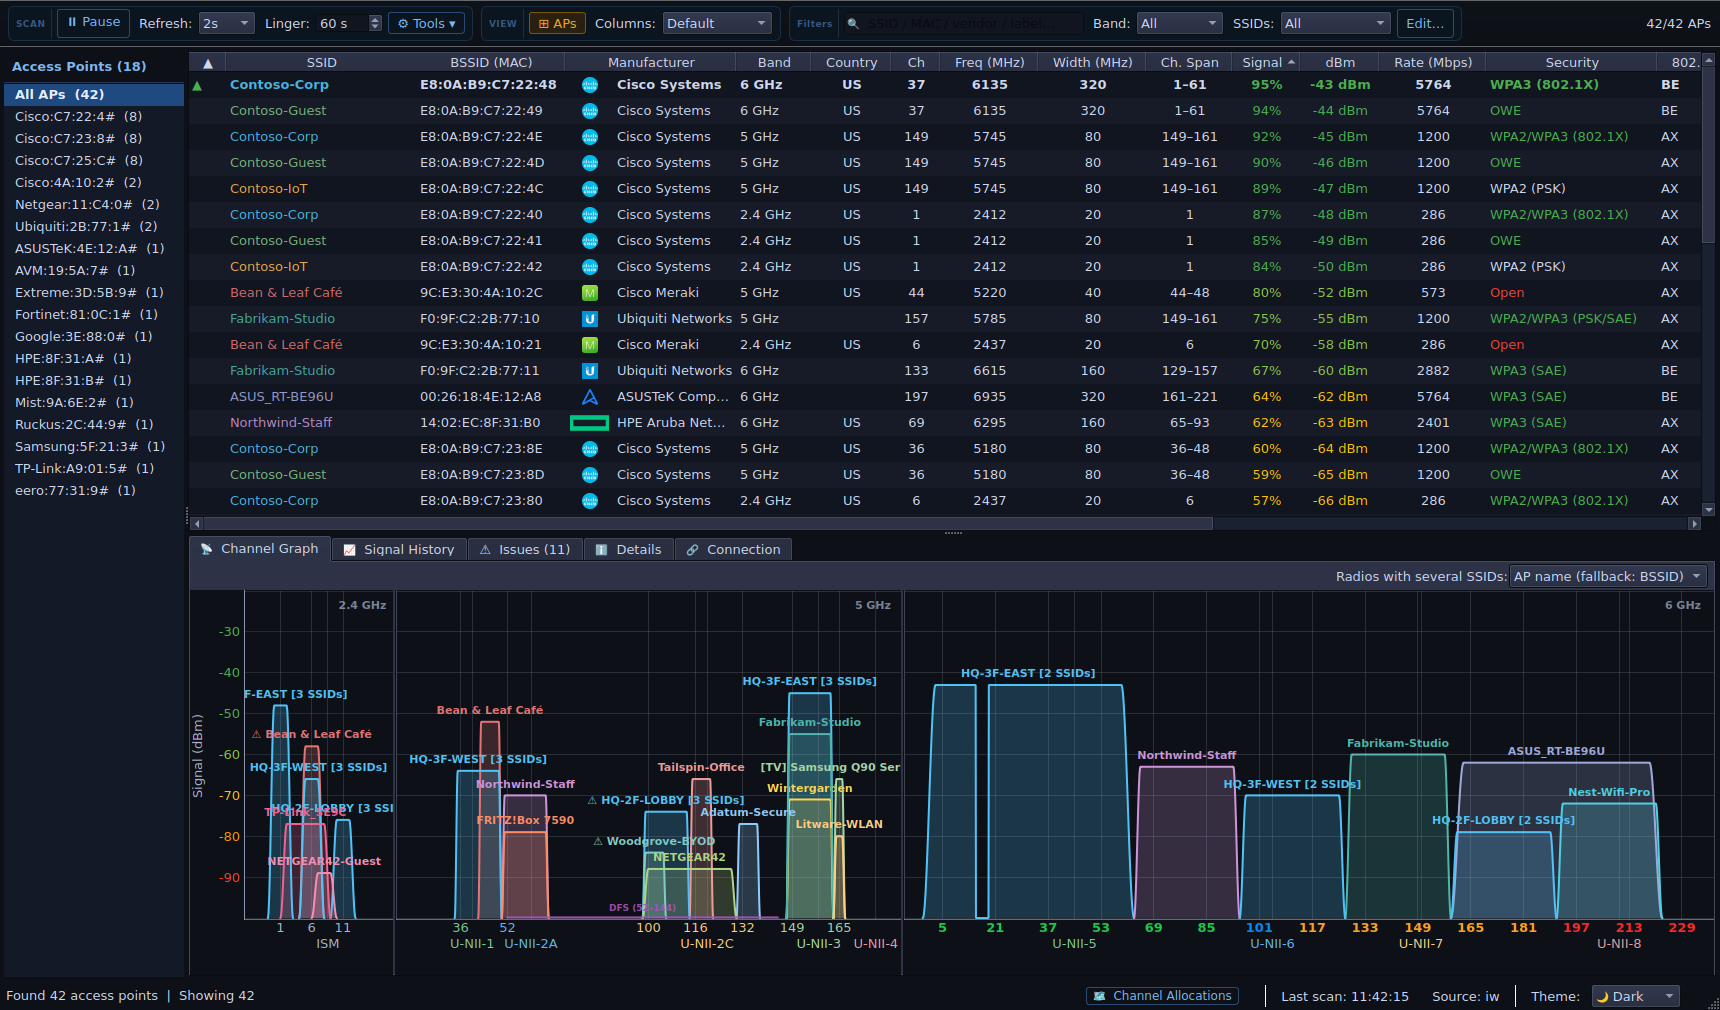This screenshot has height=1010, width=1720.
Task: Click the connected-AP triangle icon column header
Action: pyautogui.click(x=207, y=62)
